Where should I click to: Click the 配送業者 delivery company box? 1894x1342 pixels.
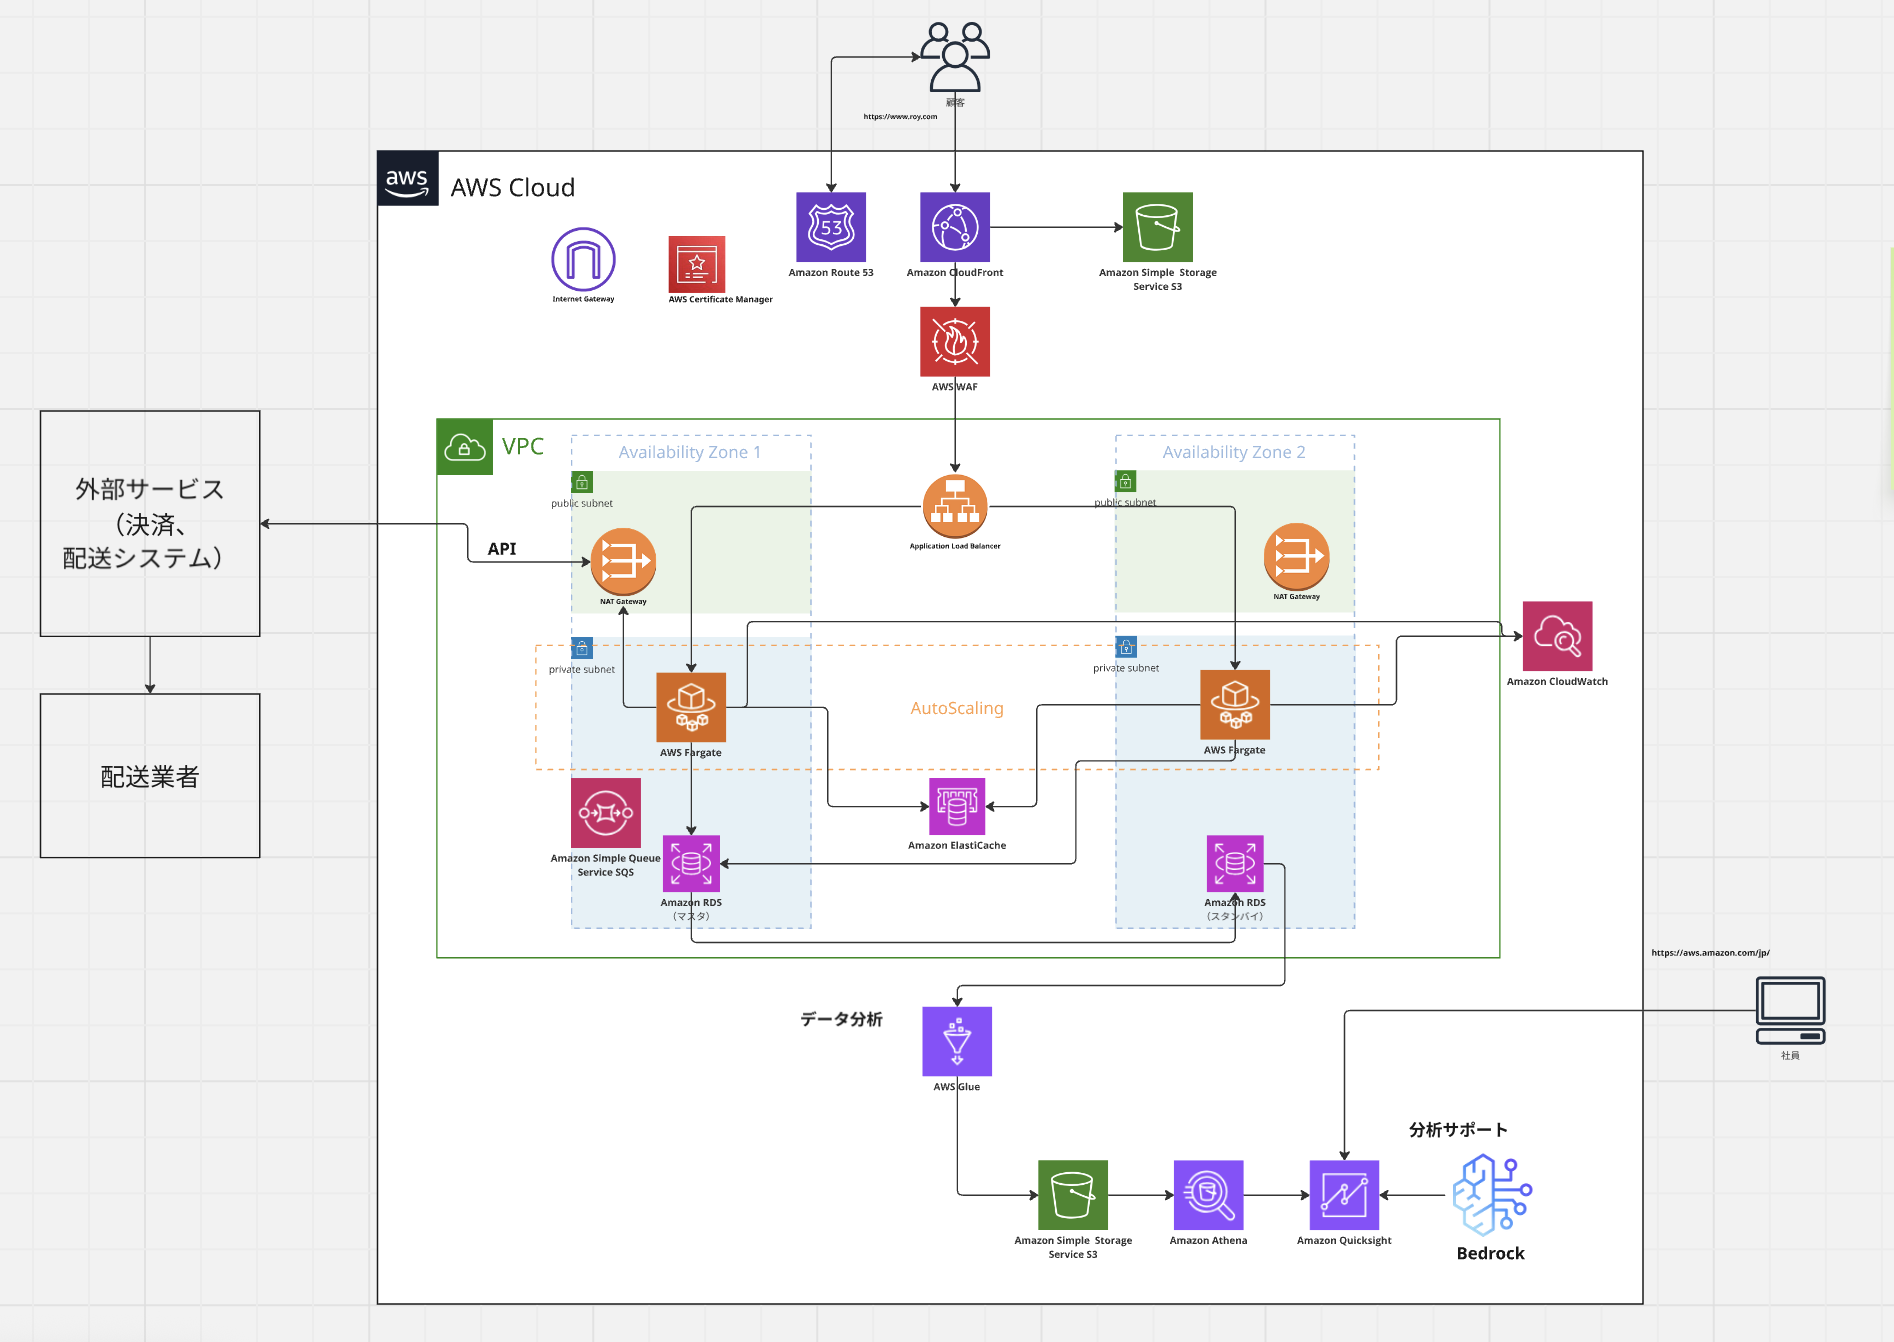pos(150,776)
